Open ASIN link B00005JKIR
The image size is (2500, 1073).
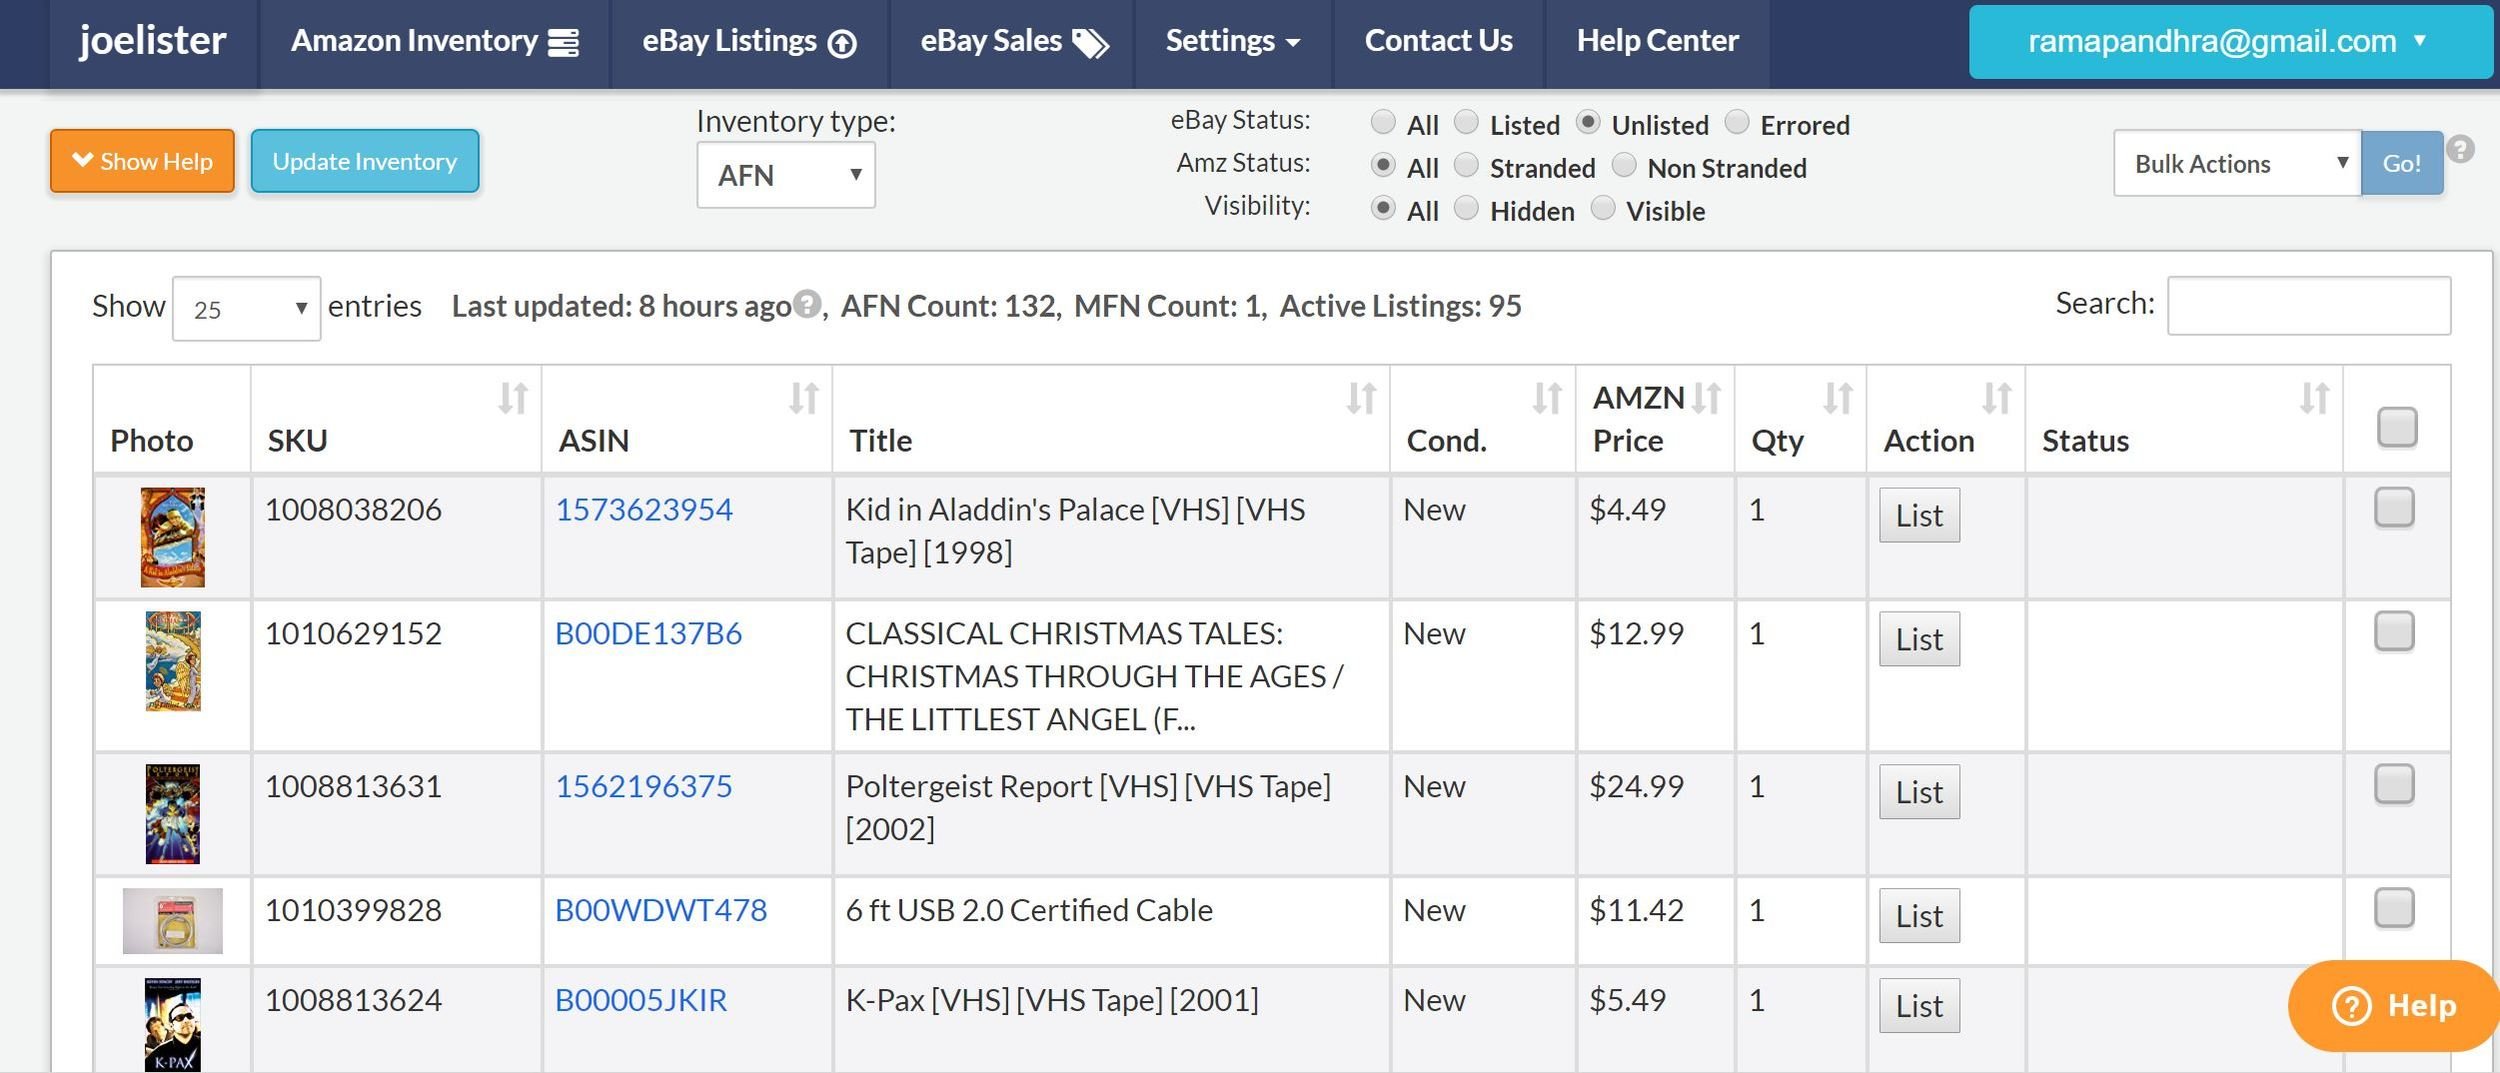(641, 1001)
